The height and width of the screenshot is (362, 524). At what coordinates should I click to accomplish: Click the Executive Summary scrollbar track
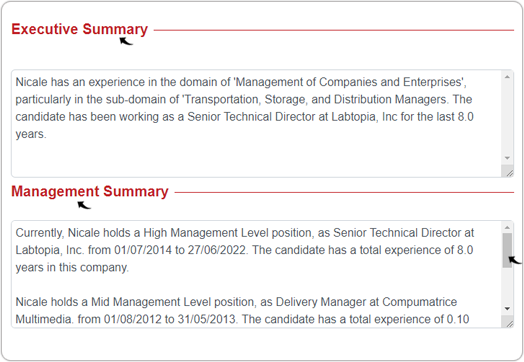pos(507,118)
